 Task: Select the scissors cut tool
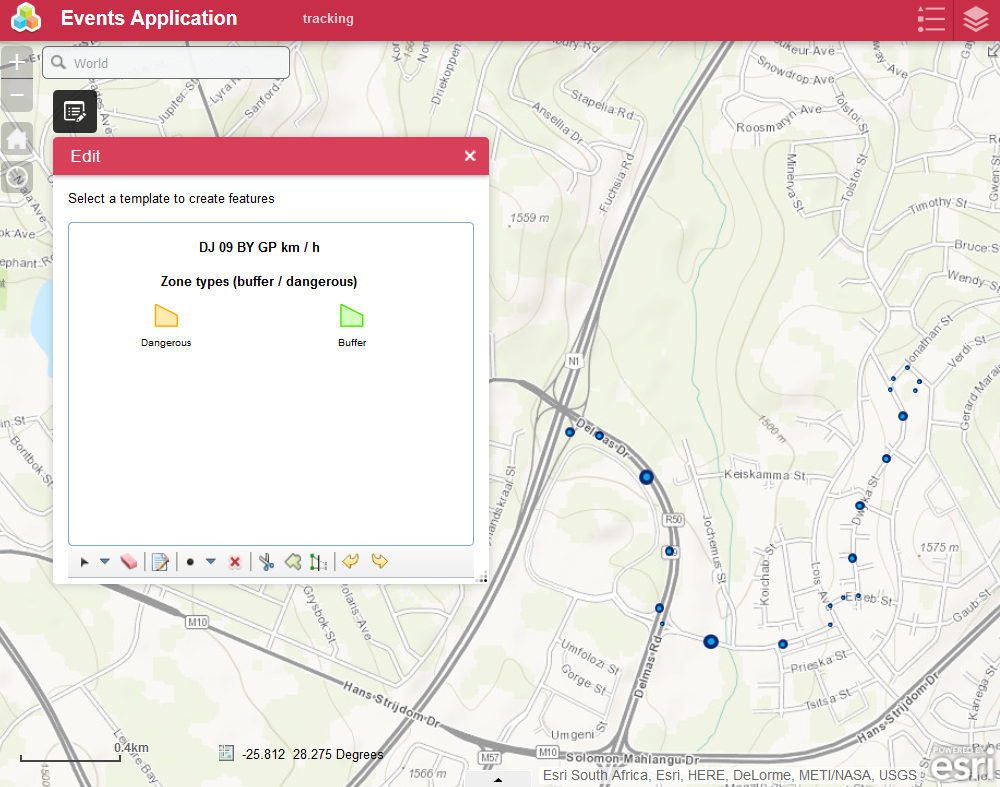click(266, 562)
